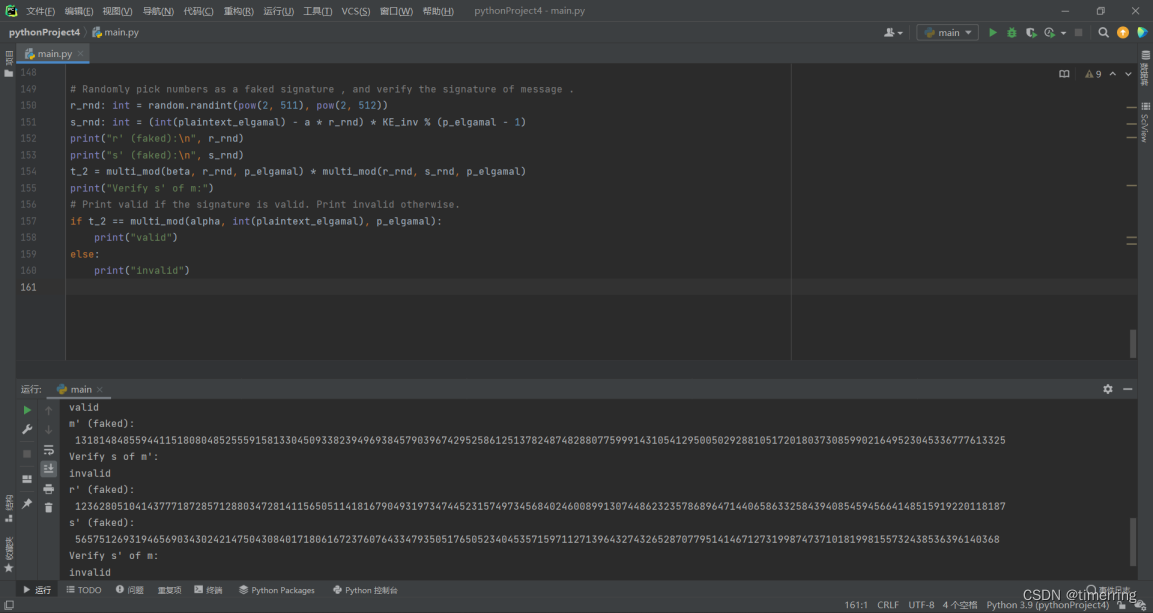Open the main run configuration dropdown

[945, 32]
